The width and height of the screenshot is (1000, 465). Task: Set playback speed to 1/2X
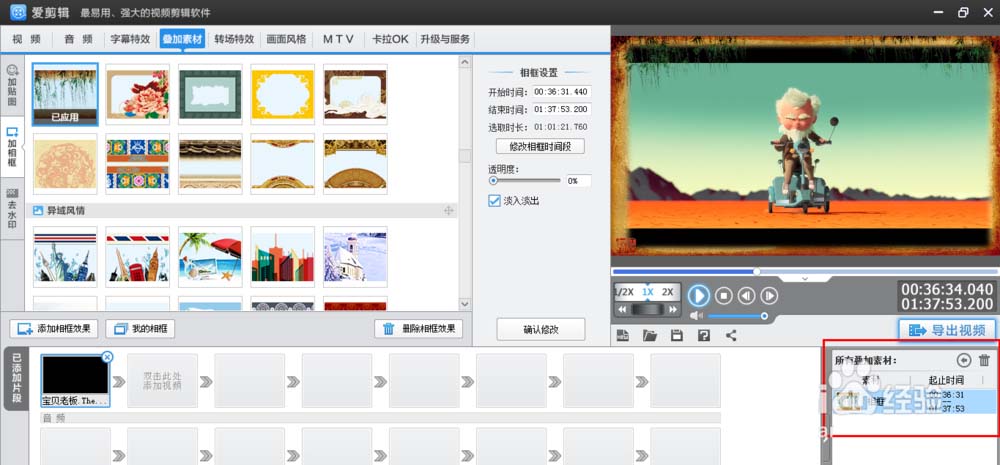point(624,292)
